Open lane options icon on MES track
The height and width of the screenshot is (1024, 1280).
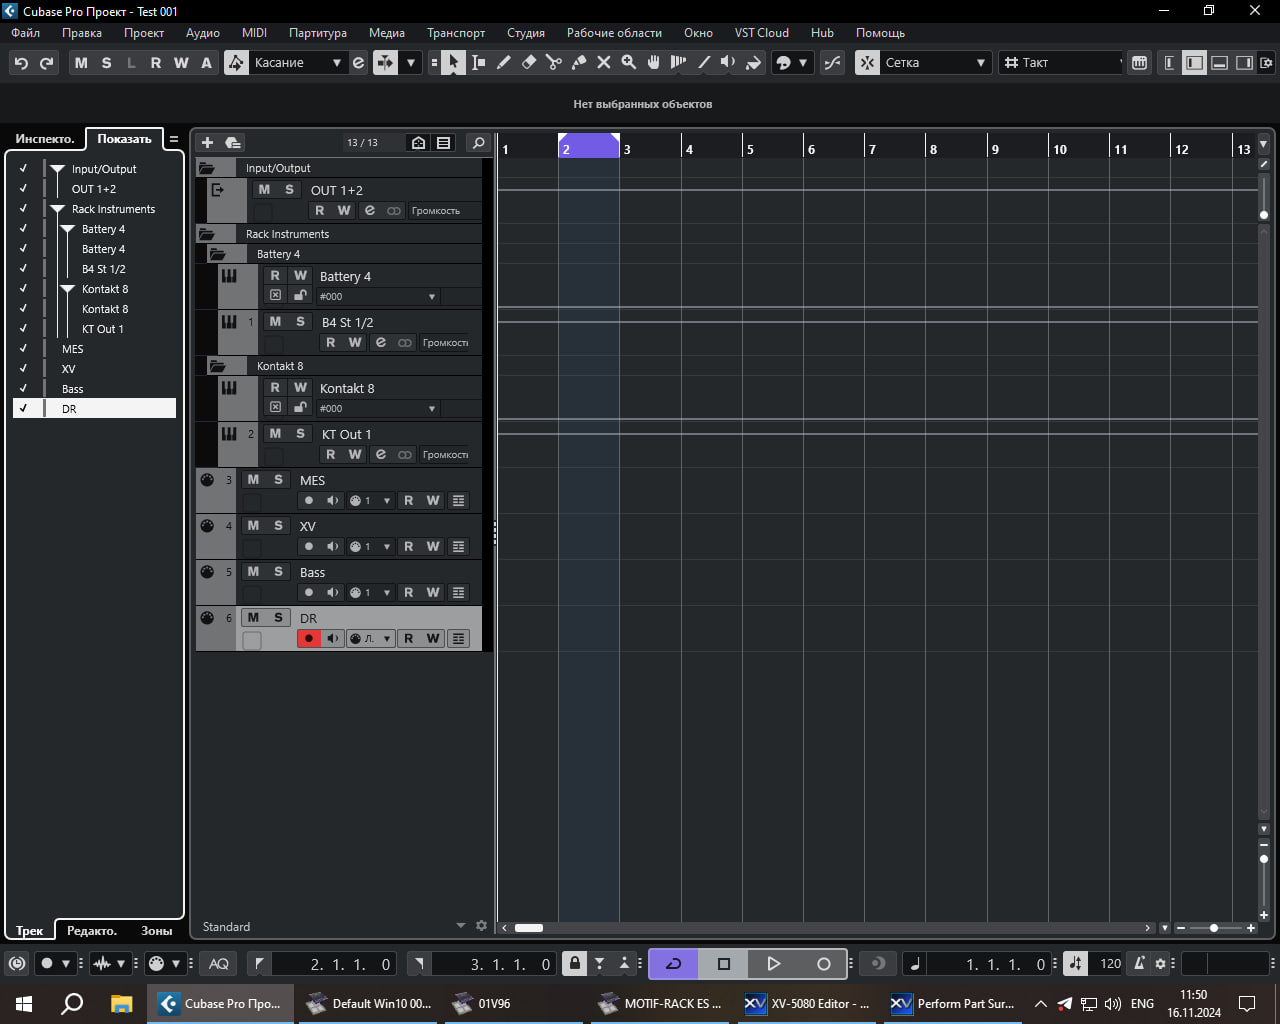[458, 501]
